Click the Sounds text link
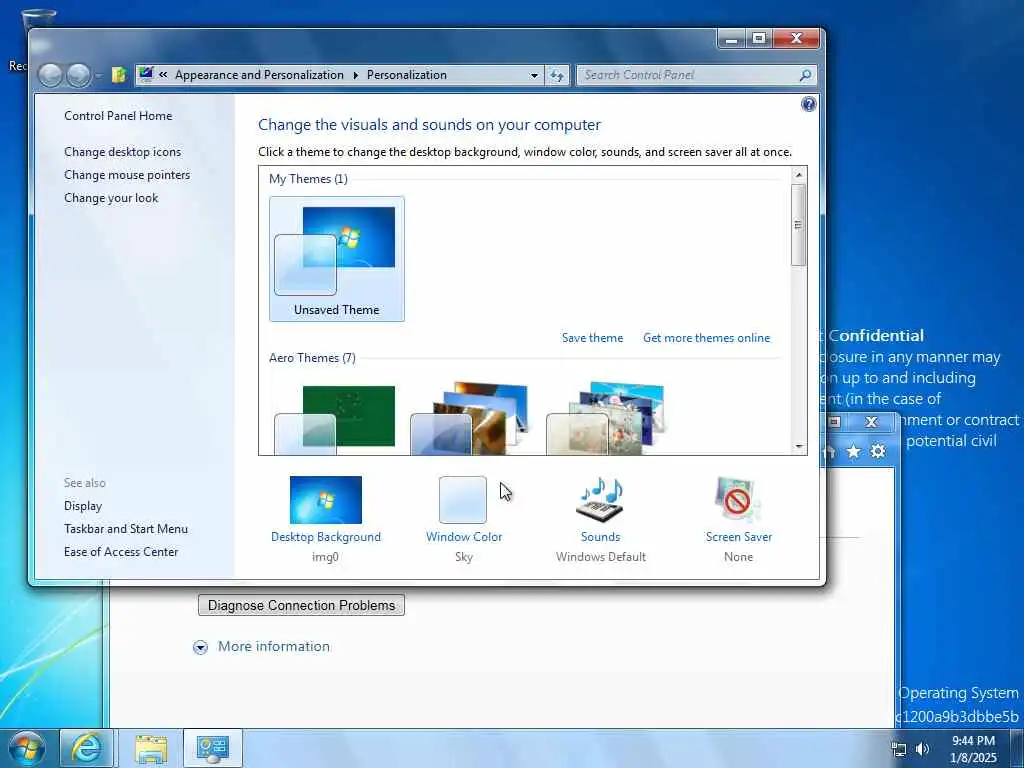This screenshot has height=768, width=1024. [600, 537]
